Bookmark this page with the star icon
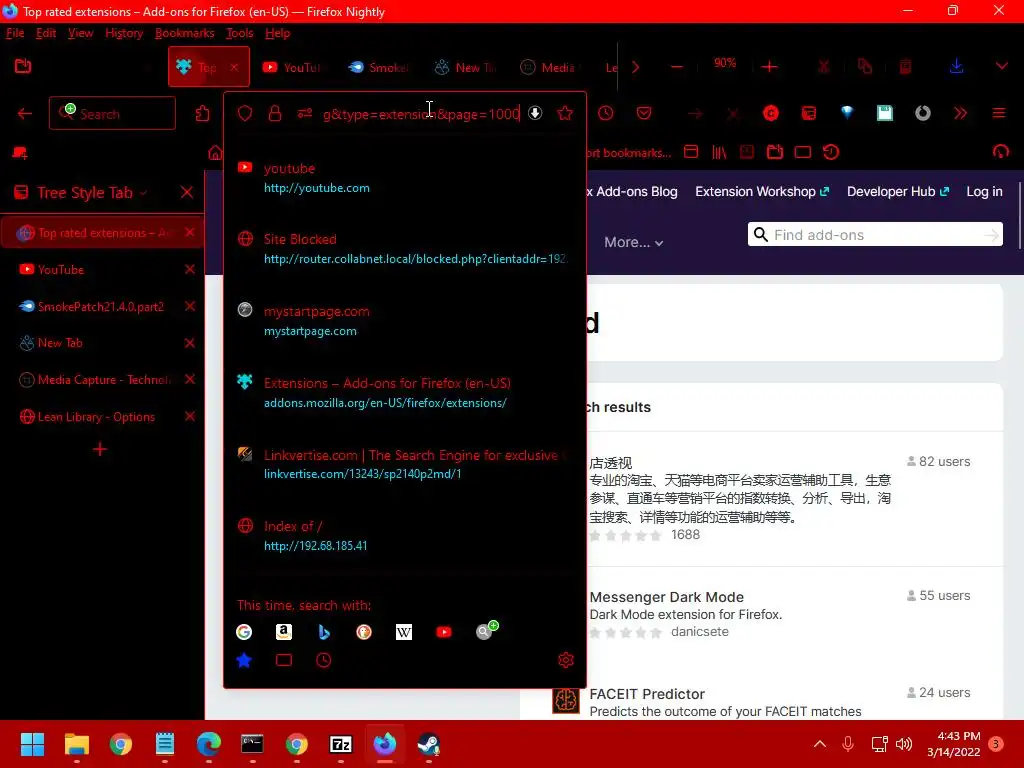This screenshot has height=768, width=1024. (566, 114)
